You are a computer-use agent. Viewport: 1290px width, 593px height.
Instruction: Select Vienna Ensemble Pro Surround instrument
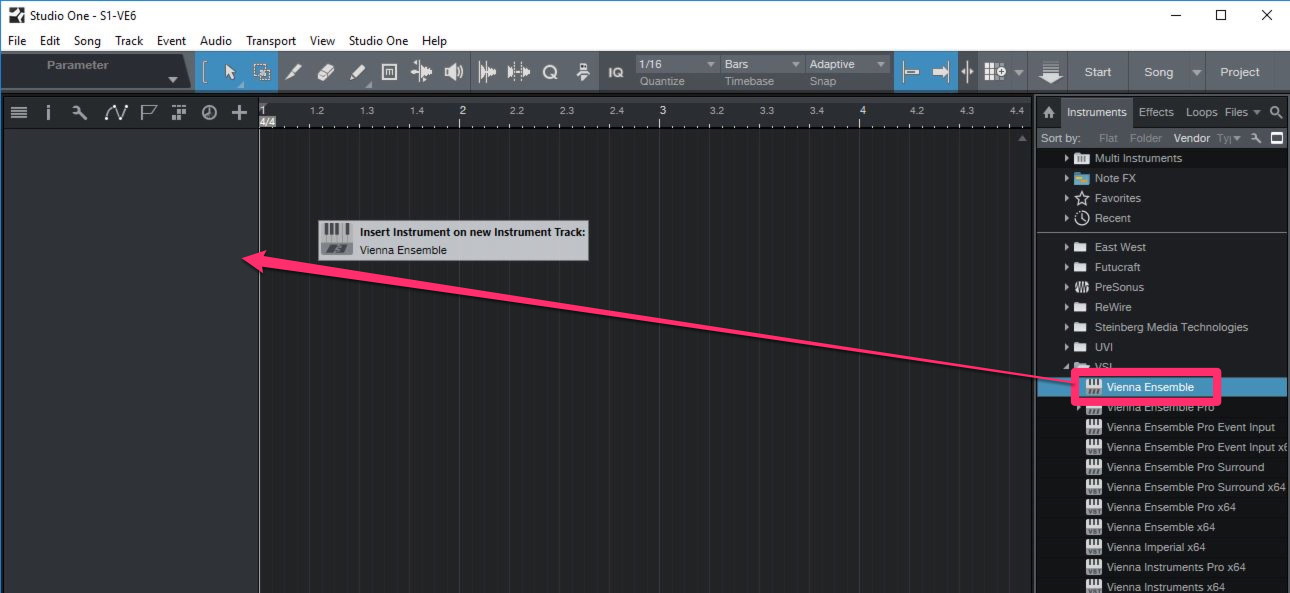coord(1185,467)
